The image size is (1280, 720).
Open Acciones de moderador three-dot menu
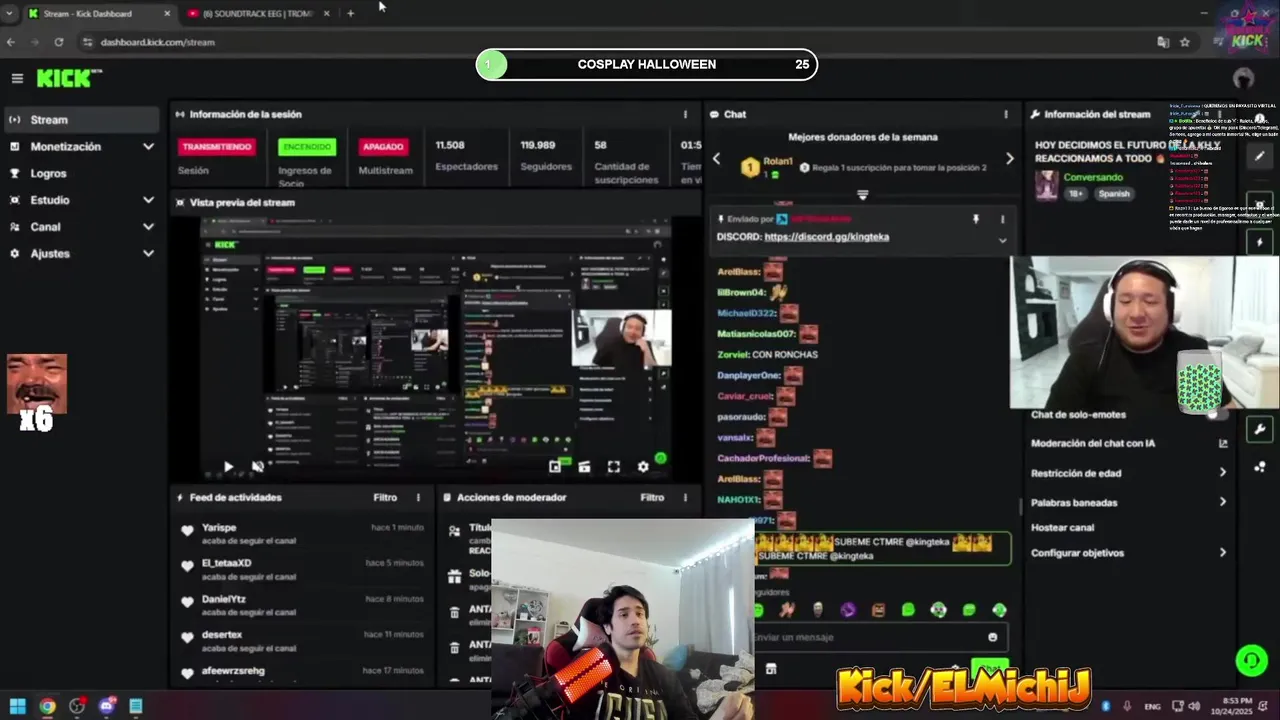685,497
